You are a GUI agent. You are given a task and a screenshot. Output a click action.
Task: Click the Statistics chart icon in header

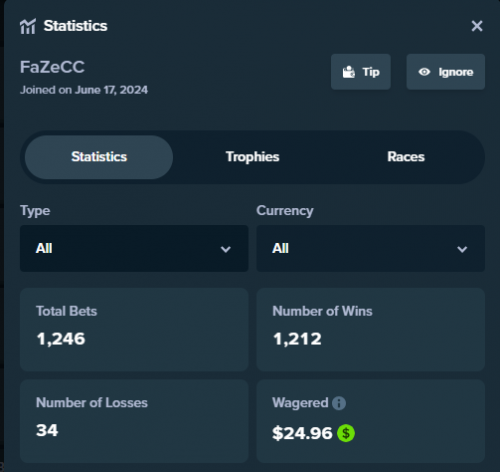28,26
